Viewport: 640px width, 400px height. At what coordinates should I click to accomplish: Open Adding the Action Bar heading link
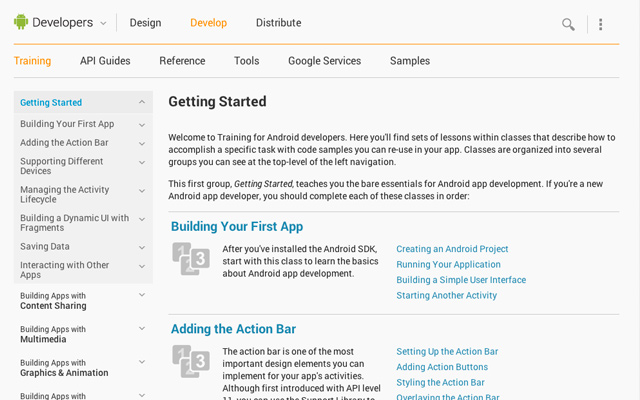pos(233,329)
